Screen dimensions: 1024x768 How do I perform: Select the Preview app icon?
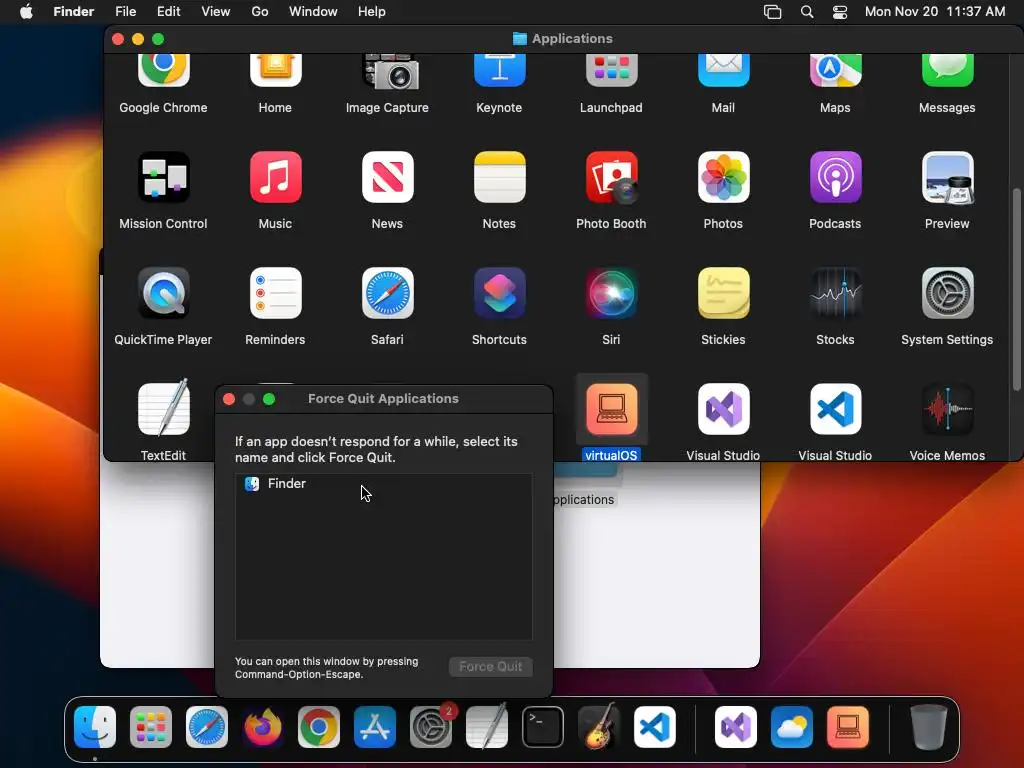tap(948, 177)
